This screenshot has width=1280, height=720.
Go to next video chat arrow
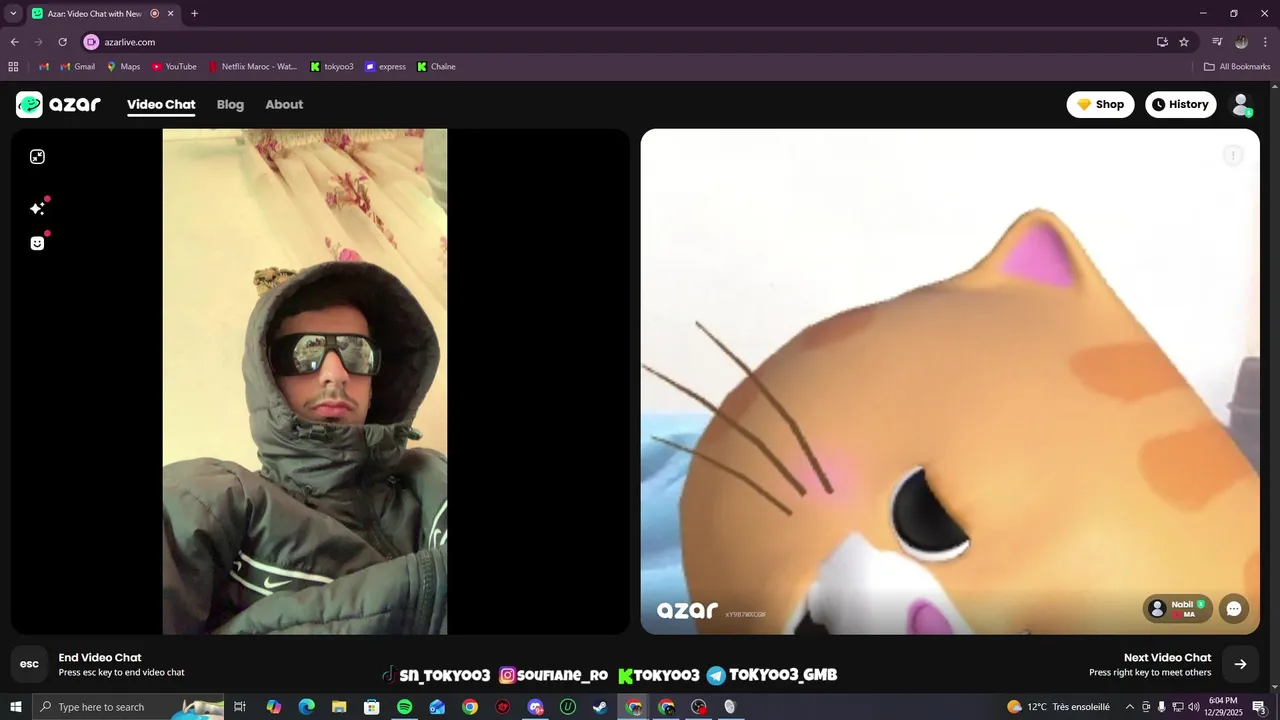[x=1240, y=664]
